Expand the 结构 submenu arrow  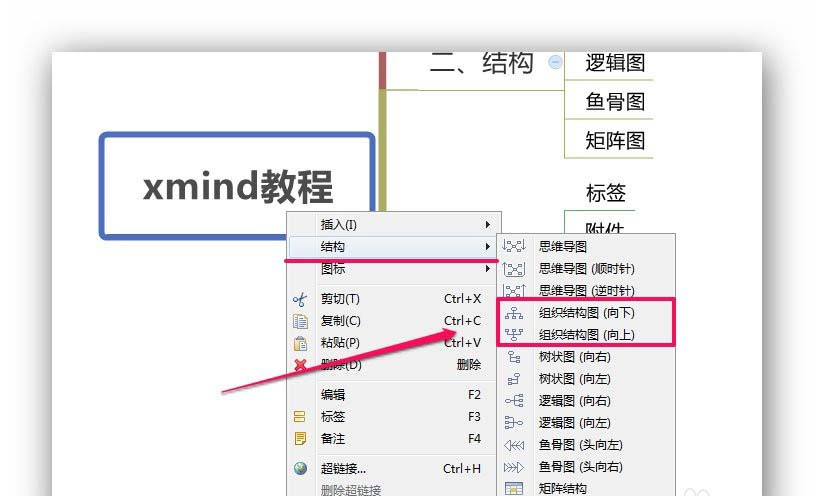click(x=487, y=247)
